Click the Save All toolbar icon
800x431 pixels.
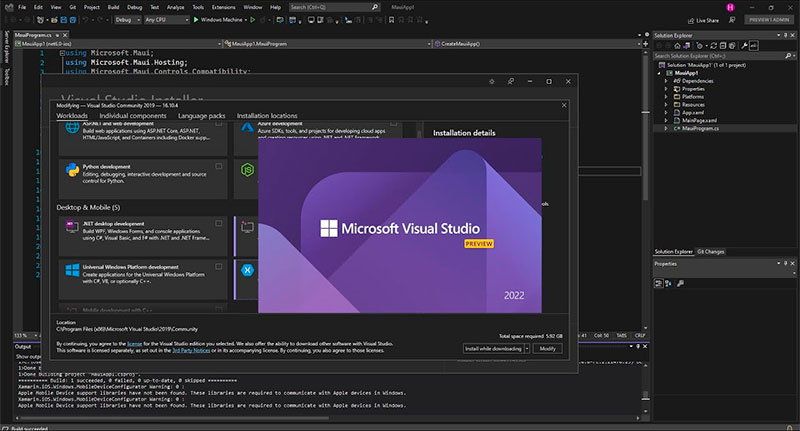point(72,19)
